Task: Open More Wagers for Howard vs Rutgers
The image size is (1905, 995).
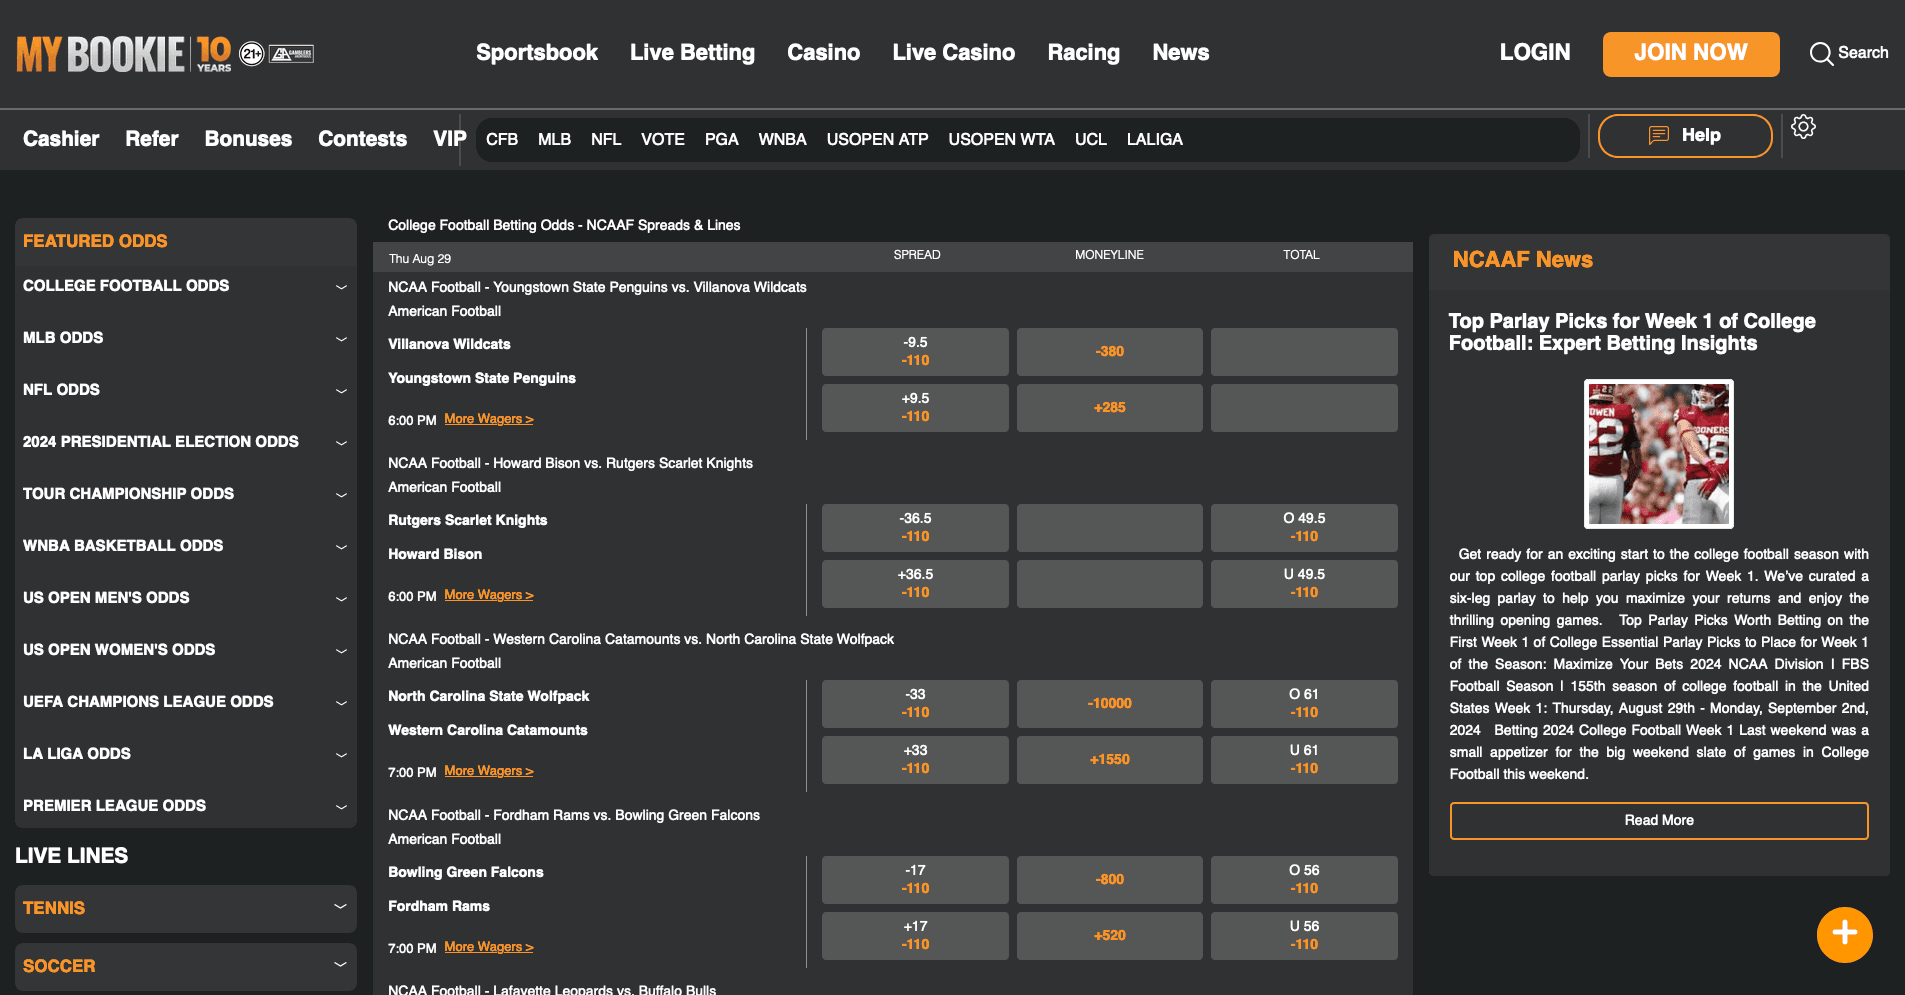Action: 489,595
